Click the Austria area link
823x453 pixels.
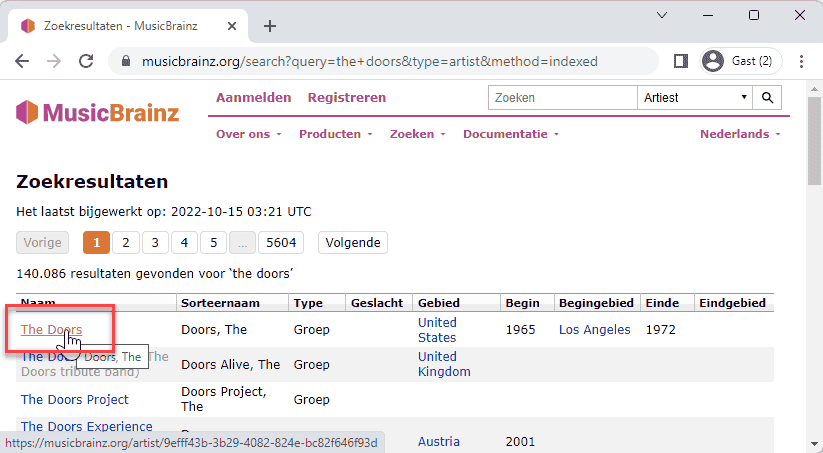(x=439, y=441)
